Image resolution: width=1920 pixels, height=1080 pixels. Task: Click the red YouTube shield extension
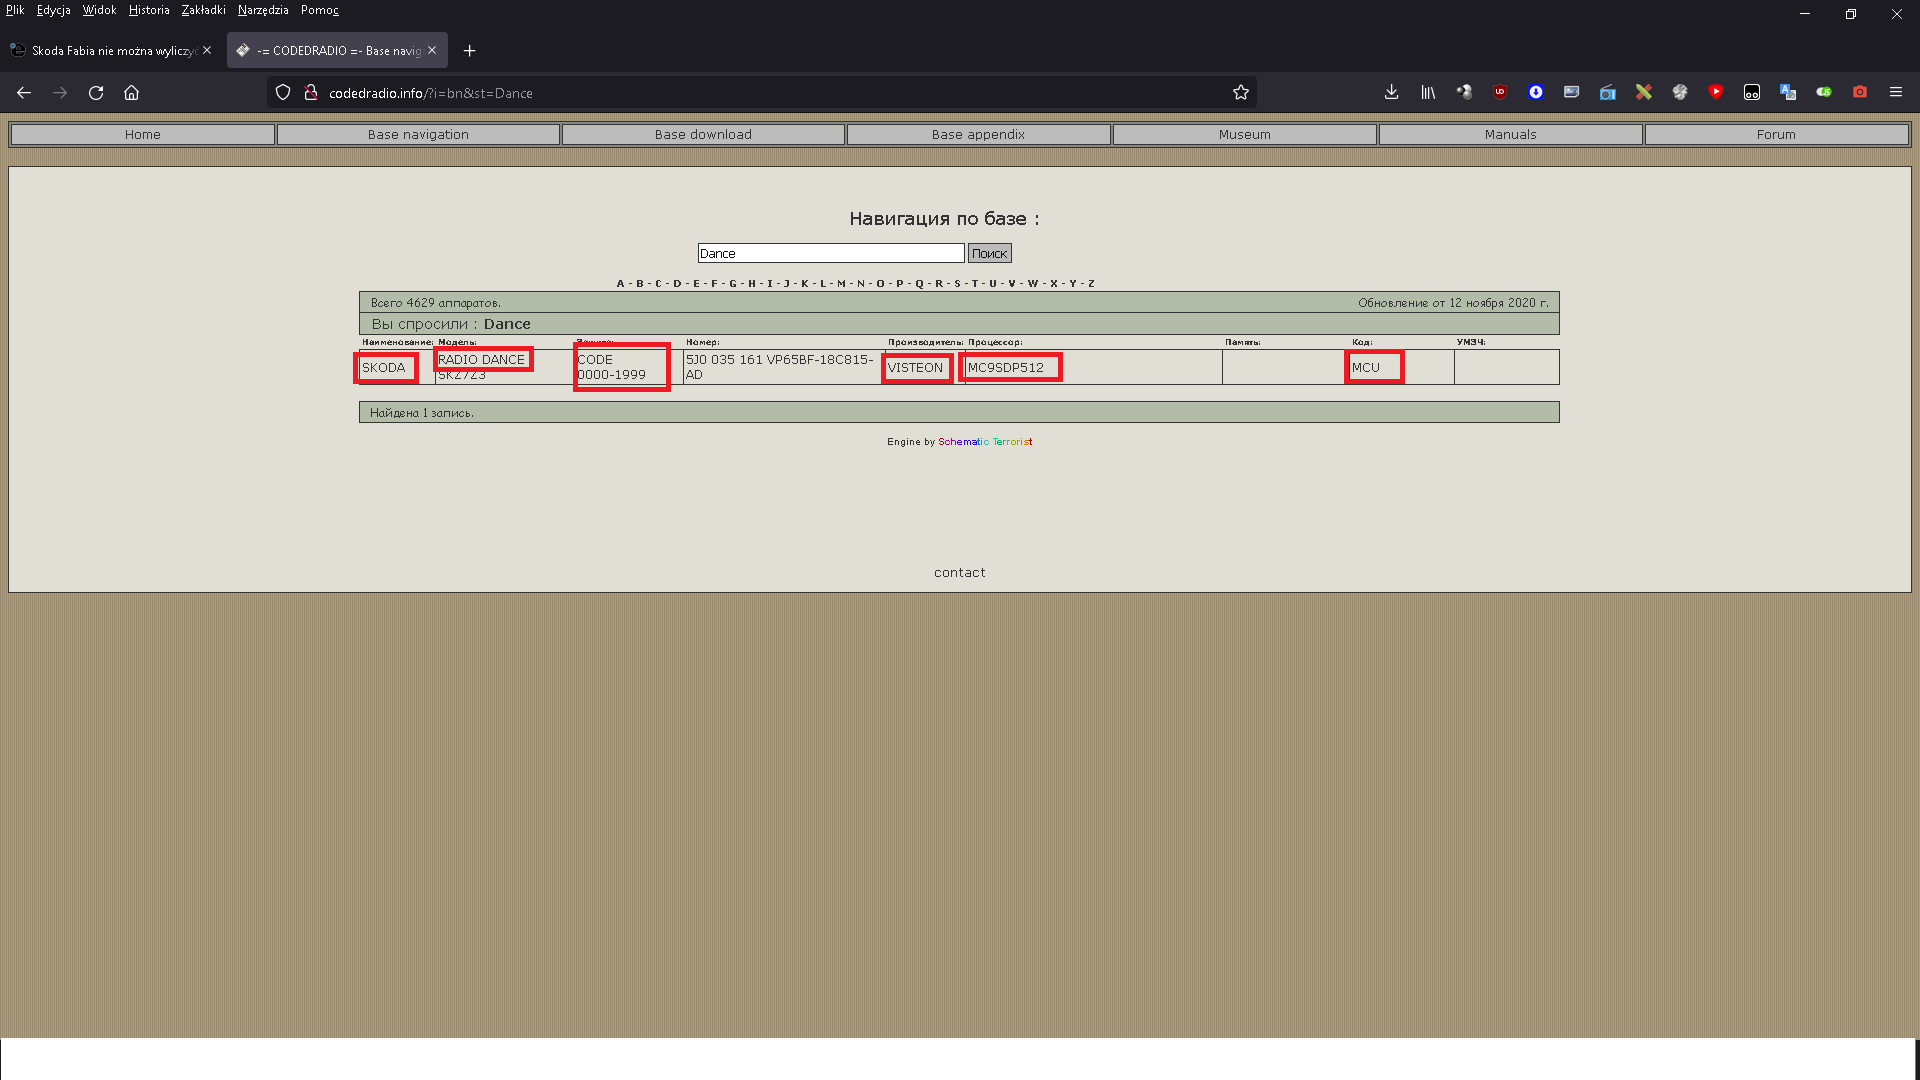1716,92
